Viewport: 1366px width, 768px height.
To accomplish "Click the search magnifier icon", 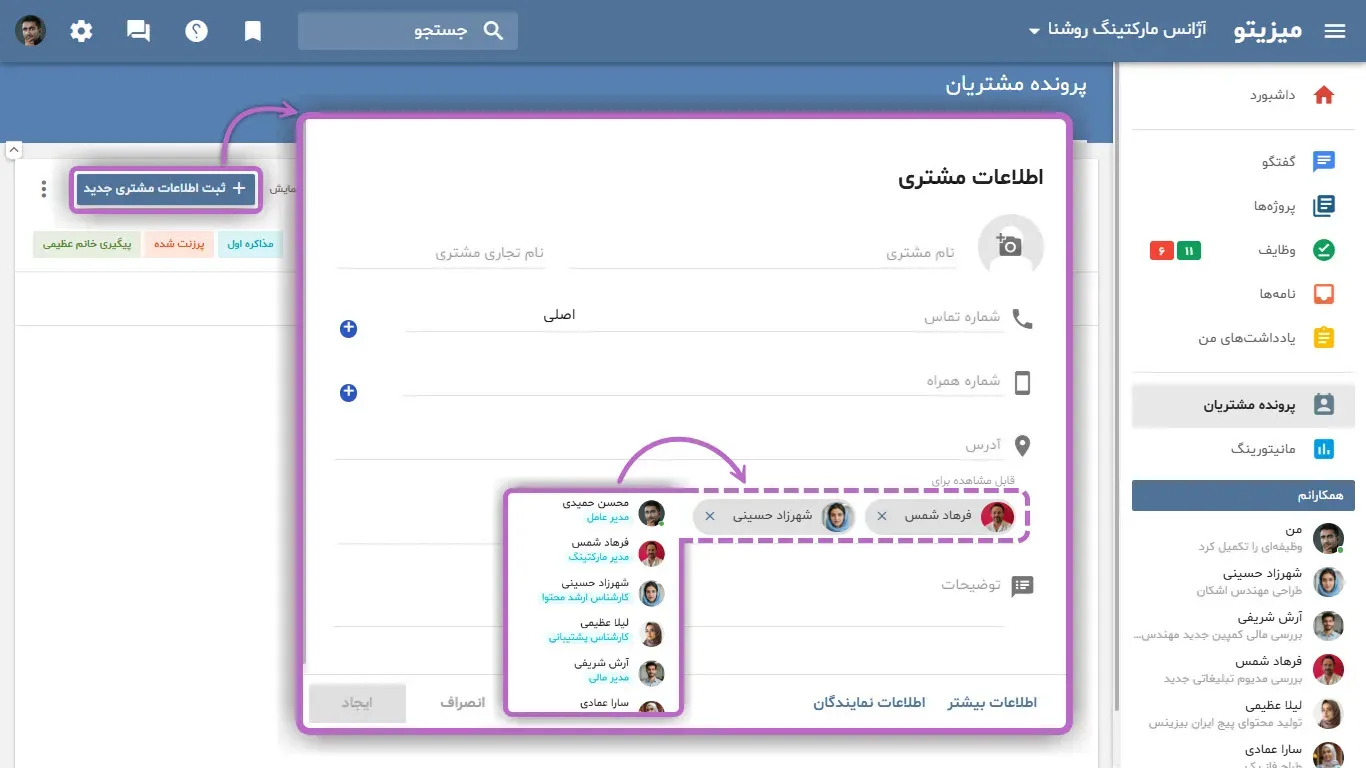I will (493, 31).
